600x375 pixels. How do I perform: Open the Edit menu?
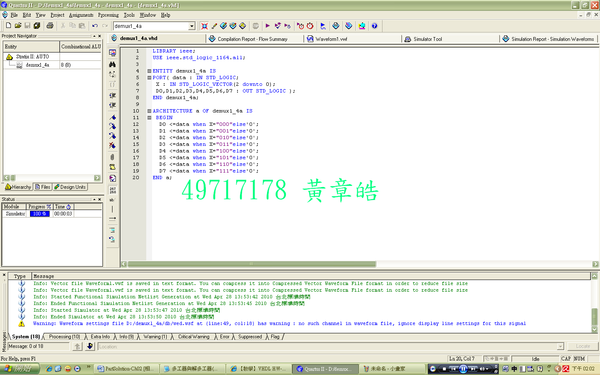click(27, 15)
